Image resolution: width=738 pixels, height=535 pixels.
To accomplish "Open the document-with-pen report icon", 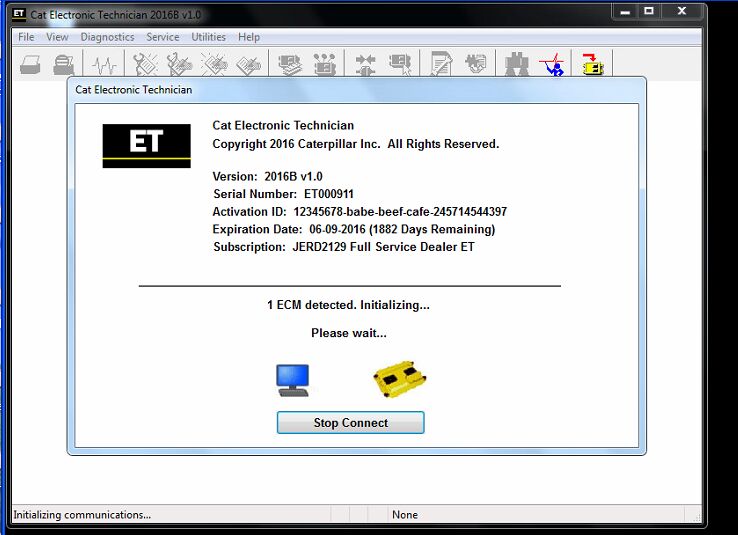I will tap(441, 64).
